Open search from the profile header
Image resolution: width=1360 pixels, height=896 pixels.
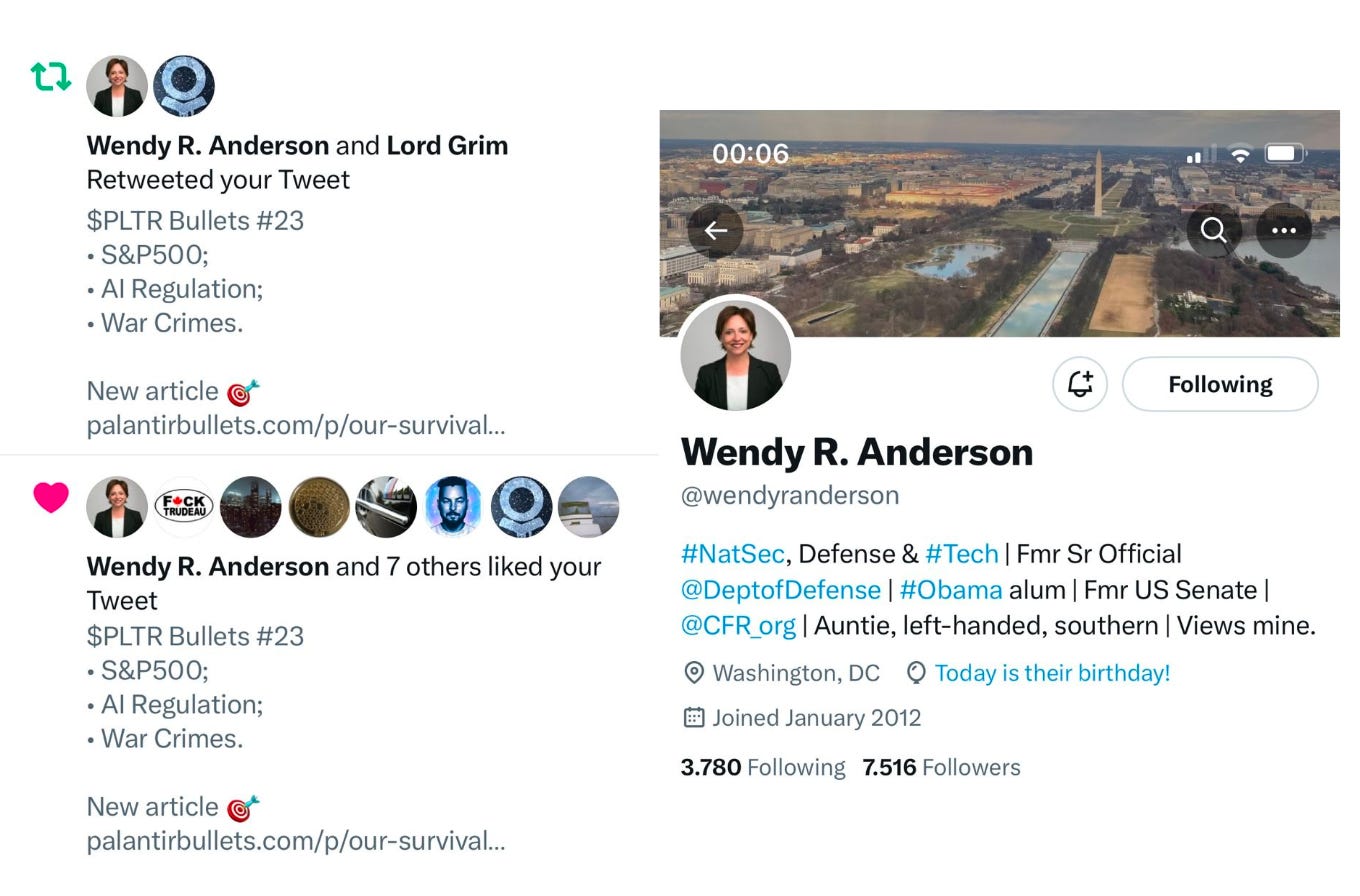pyautogui.click(x=1214, y=231)
